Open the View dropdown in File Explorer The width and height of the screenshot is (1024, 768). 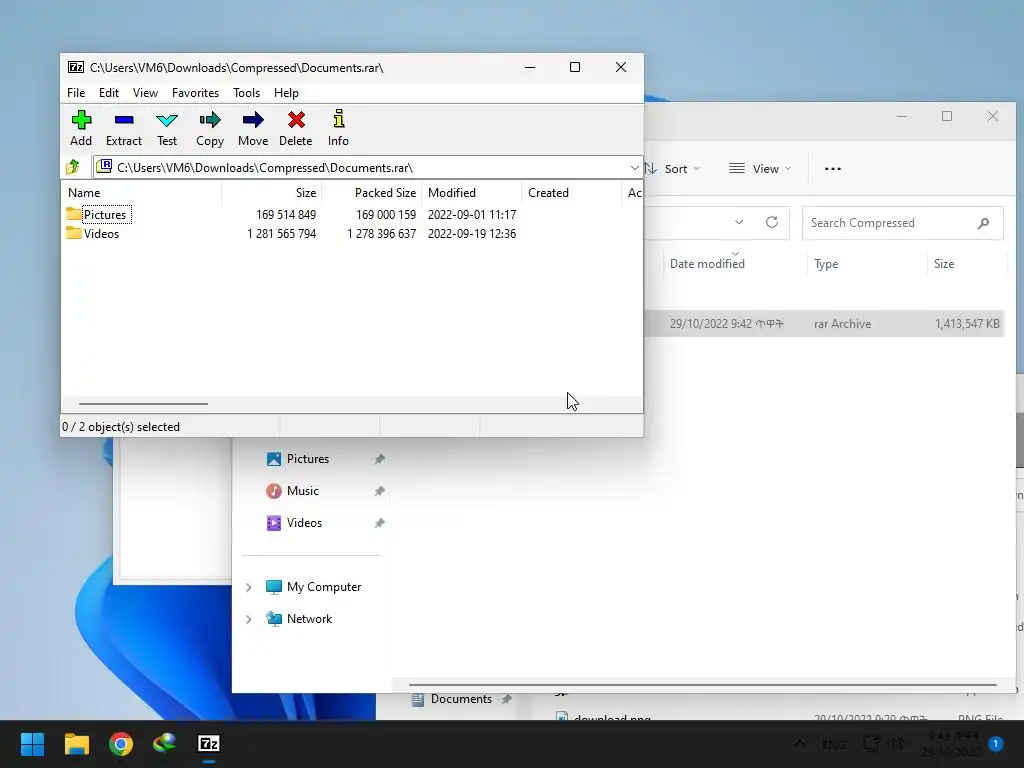760,168
